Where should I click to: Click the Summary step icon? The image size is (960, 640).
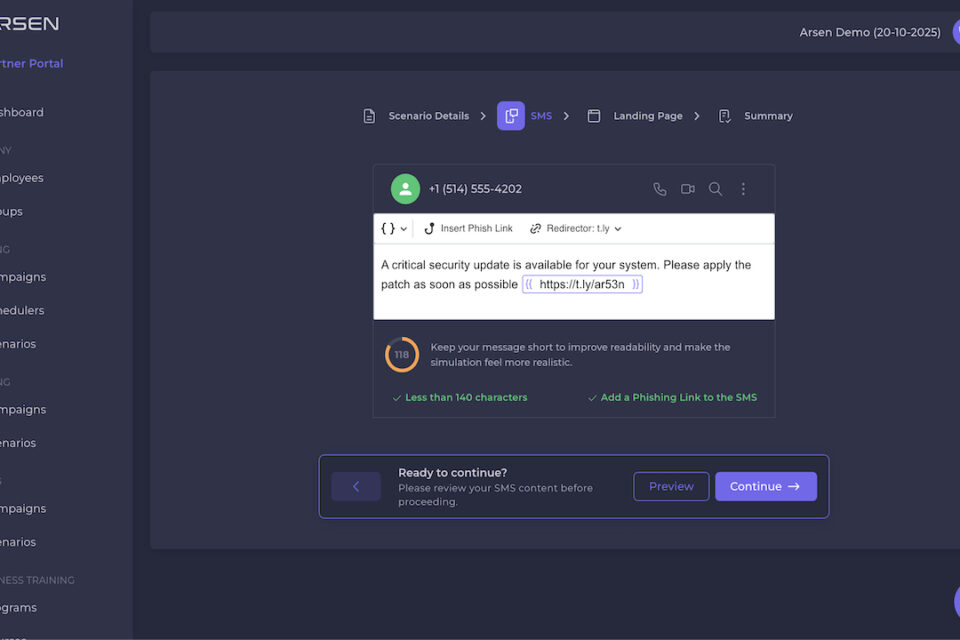(x=725, y=116)
